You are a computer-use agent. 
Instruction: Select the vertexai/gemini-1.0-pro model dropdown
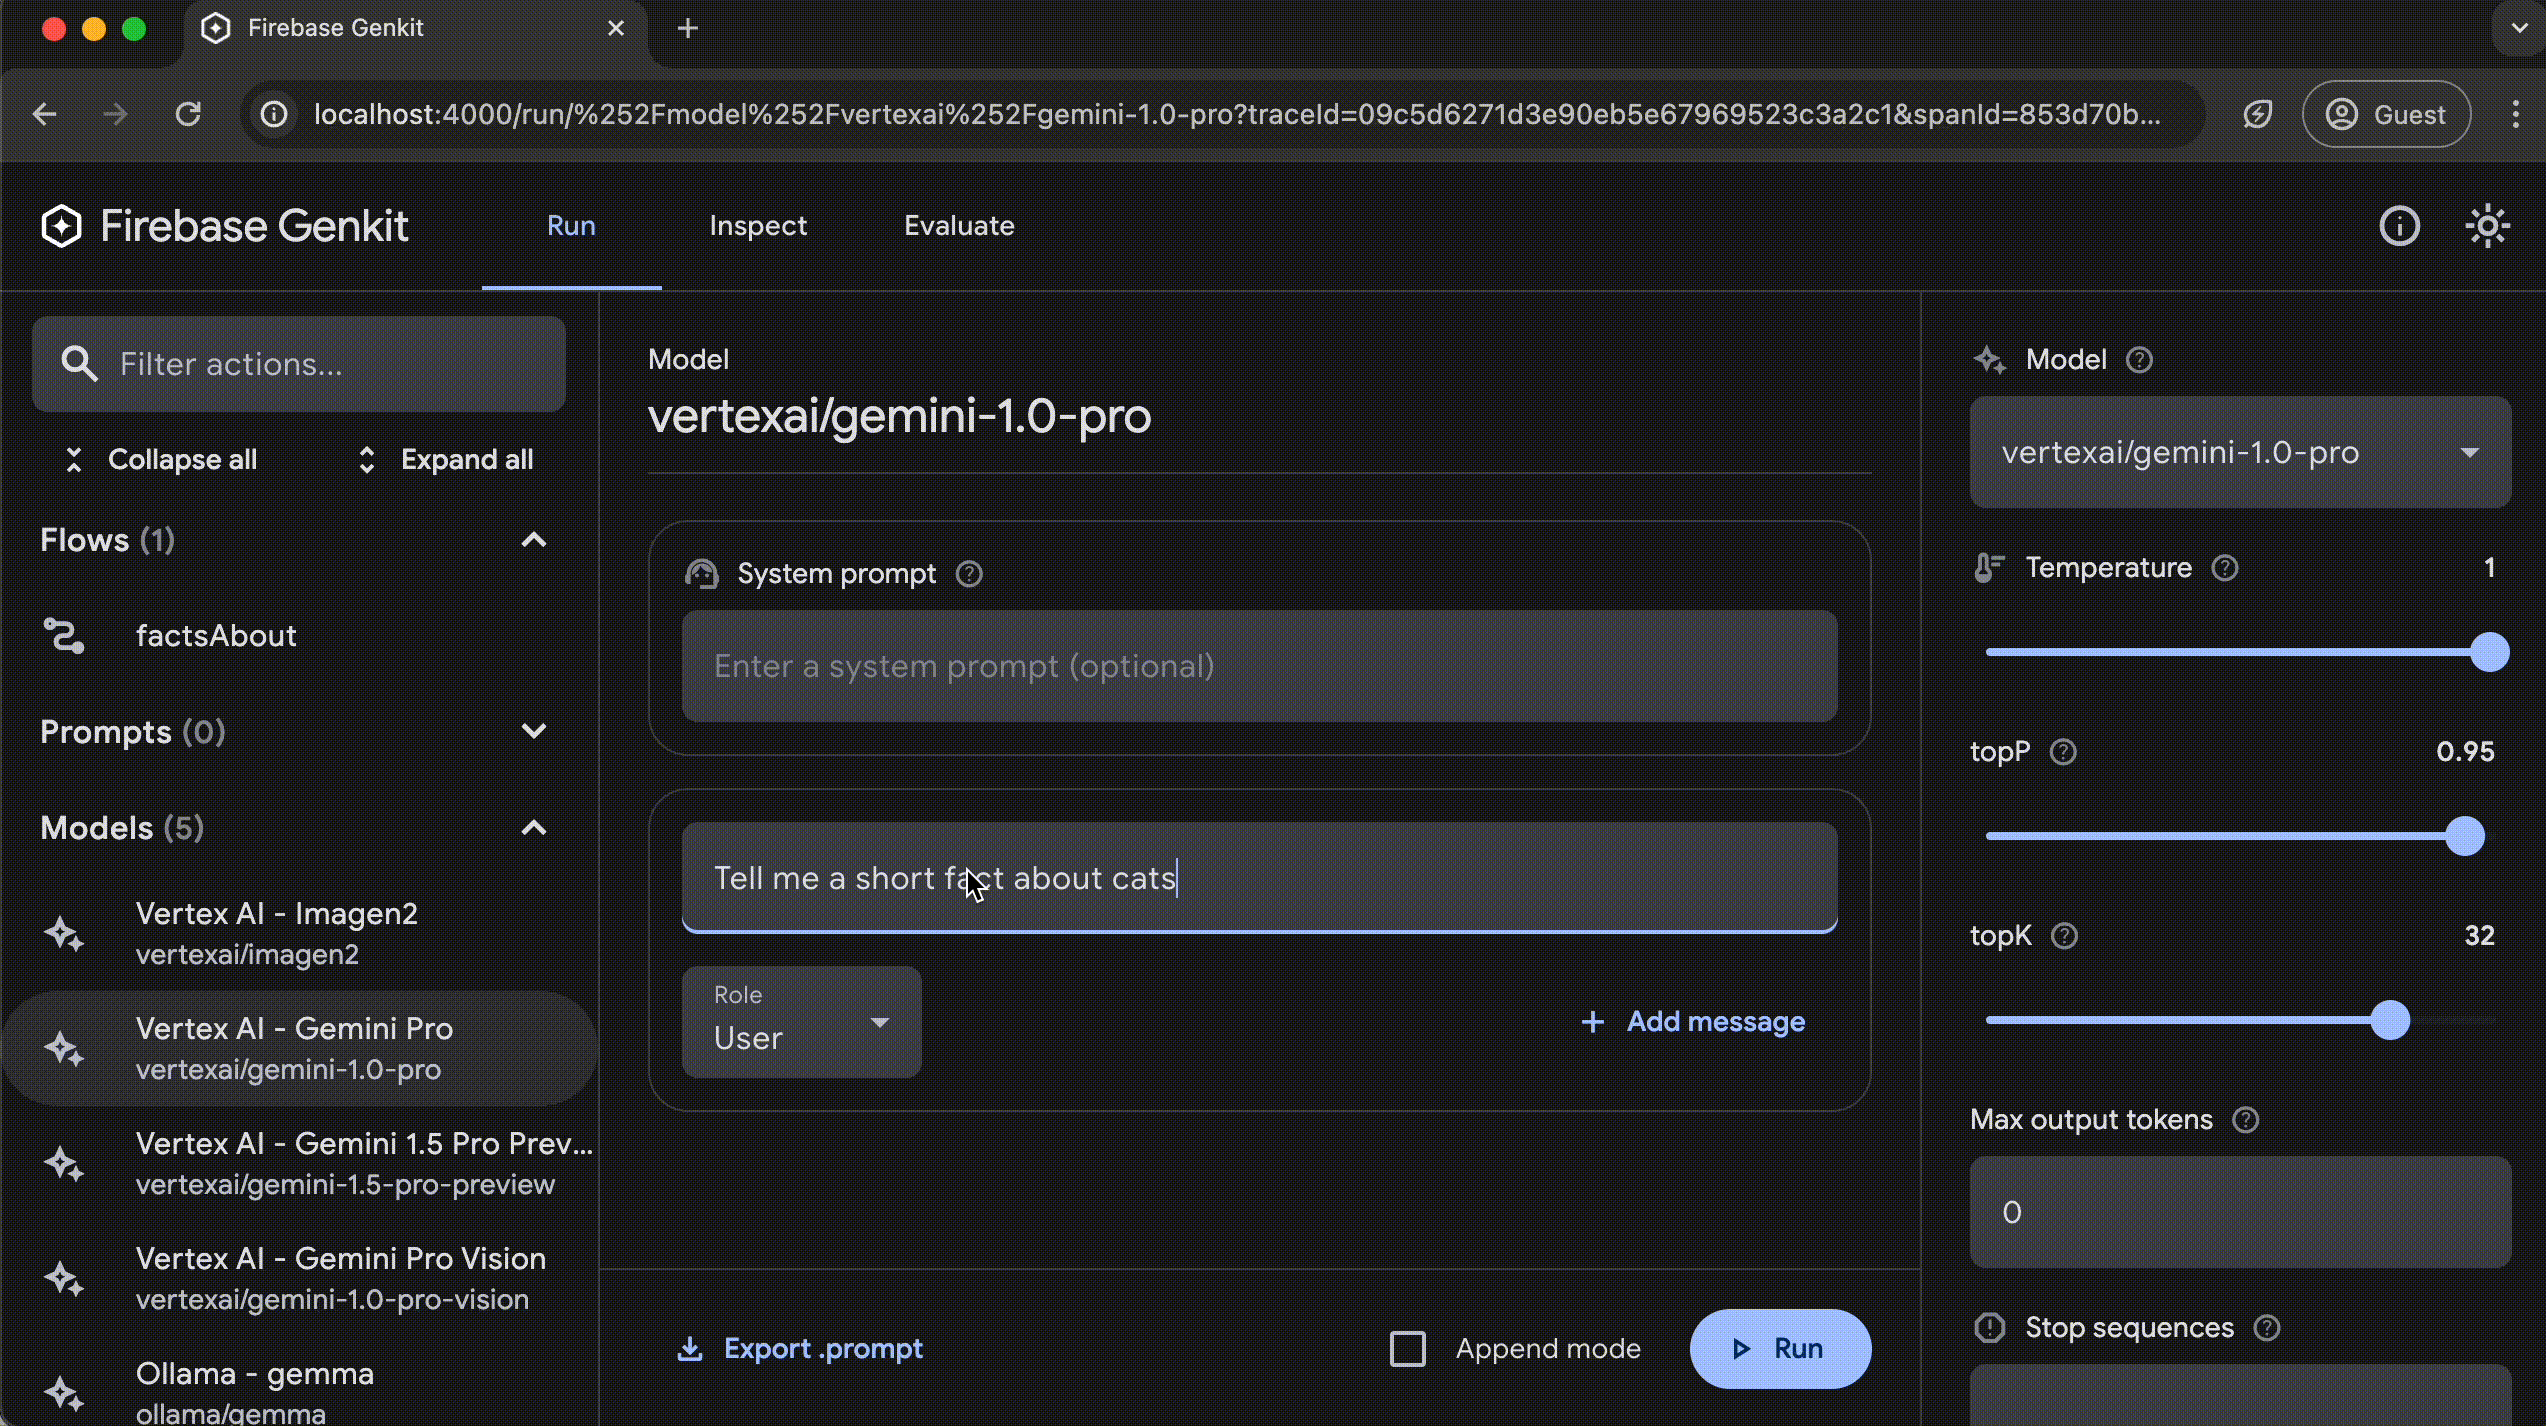pos(2240,451)
